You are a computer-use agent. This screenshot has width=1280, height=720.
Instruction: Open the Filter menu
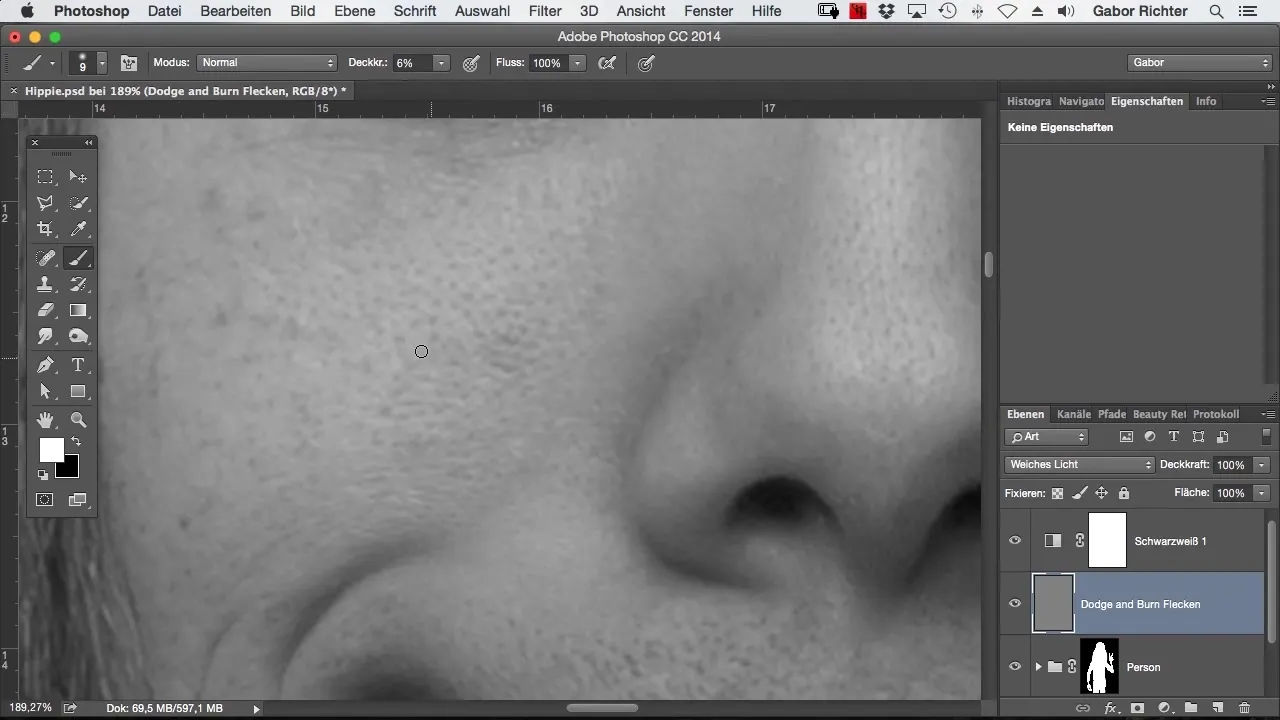coord(545,11)
